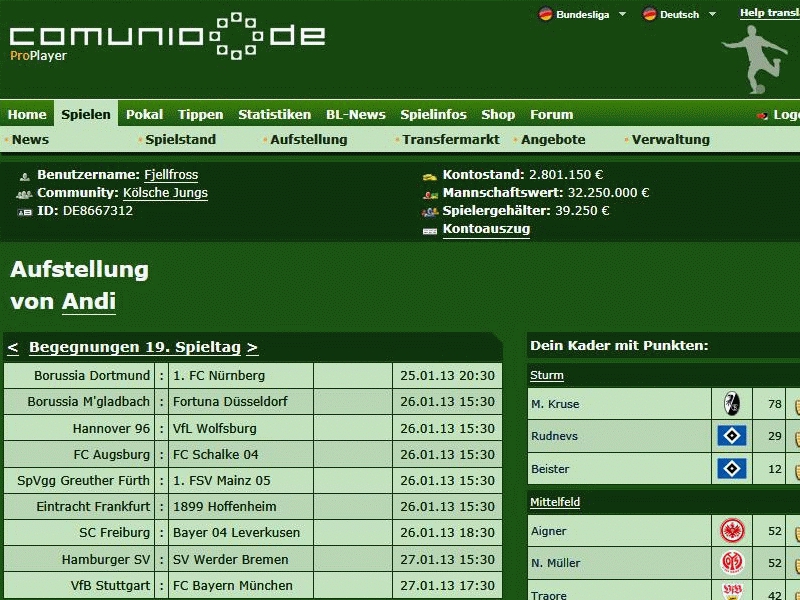Click the Mittelfeld section link

555,502
